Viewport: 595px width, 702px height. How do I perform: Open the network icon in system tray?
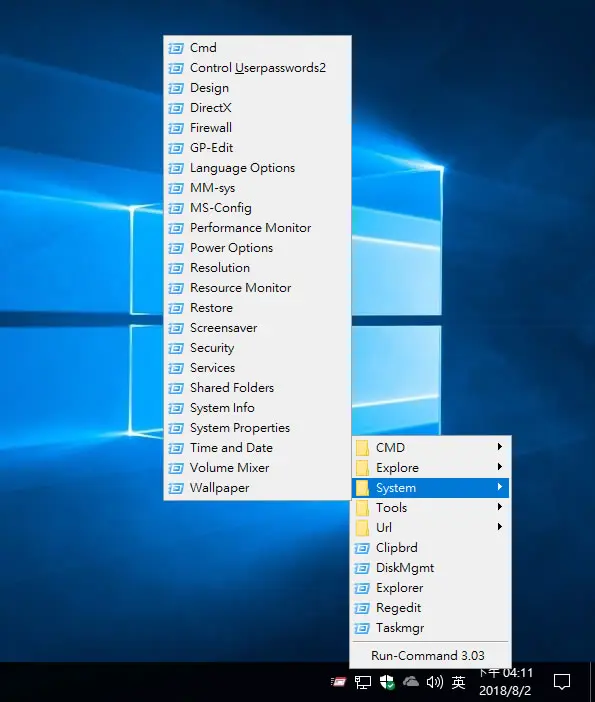click(x=363, y=682)
